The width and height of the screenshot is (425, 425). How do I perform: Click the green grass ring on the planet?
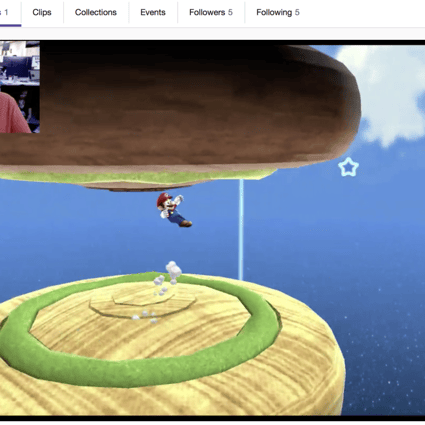click(x=140, y=363)
